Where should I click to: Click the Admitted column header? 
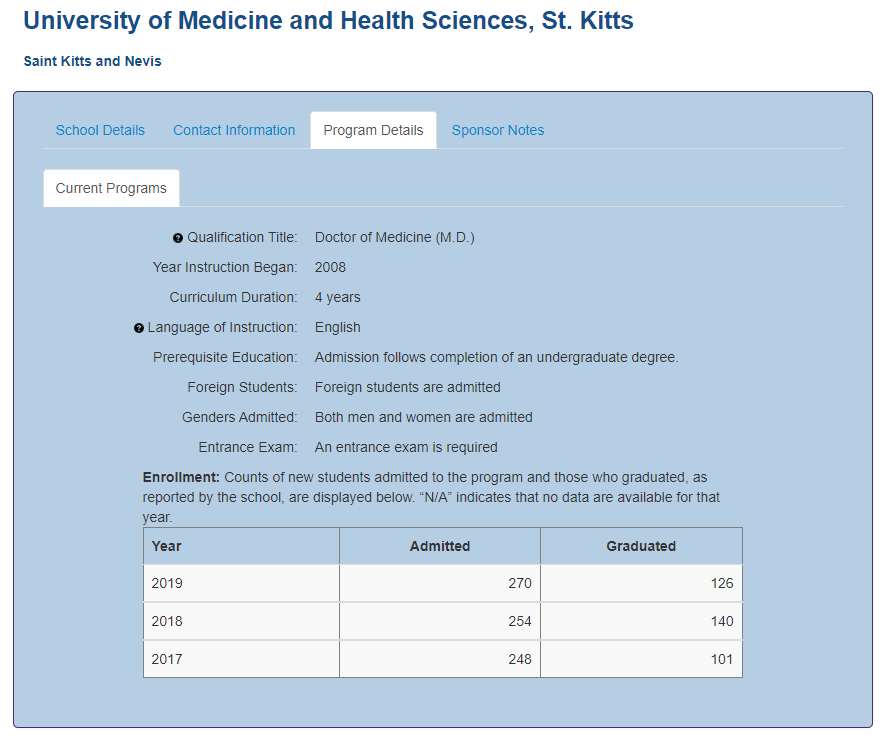pyautogui.click(x=439, y=546)
